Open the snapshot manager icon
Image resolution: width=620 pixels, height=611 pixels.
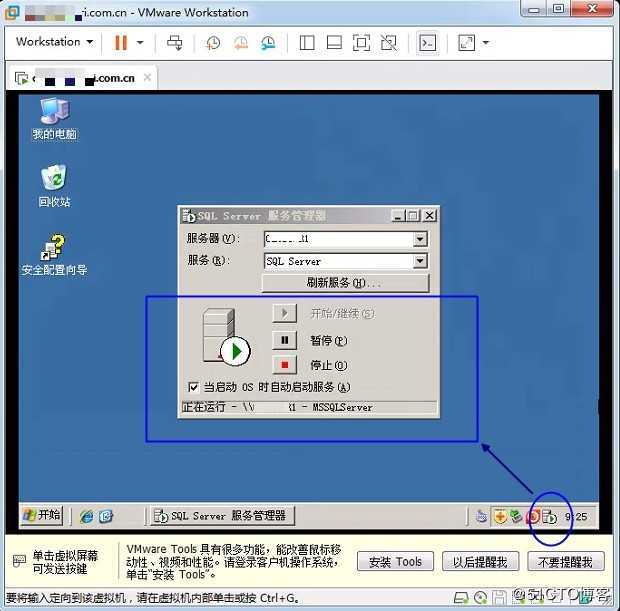tap(268, 43)
